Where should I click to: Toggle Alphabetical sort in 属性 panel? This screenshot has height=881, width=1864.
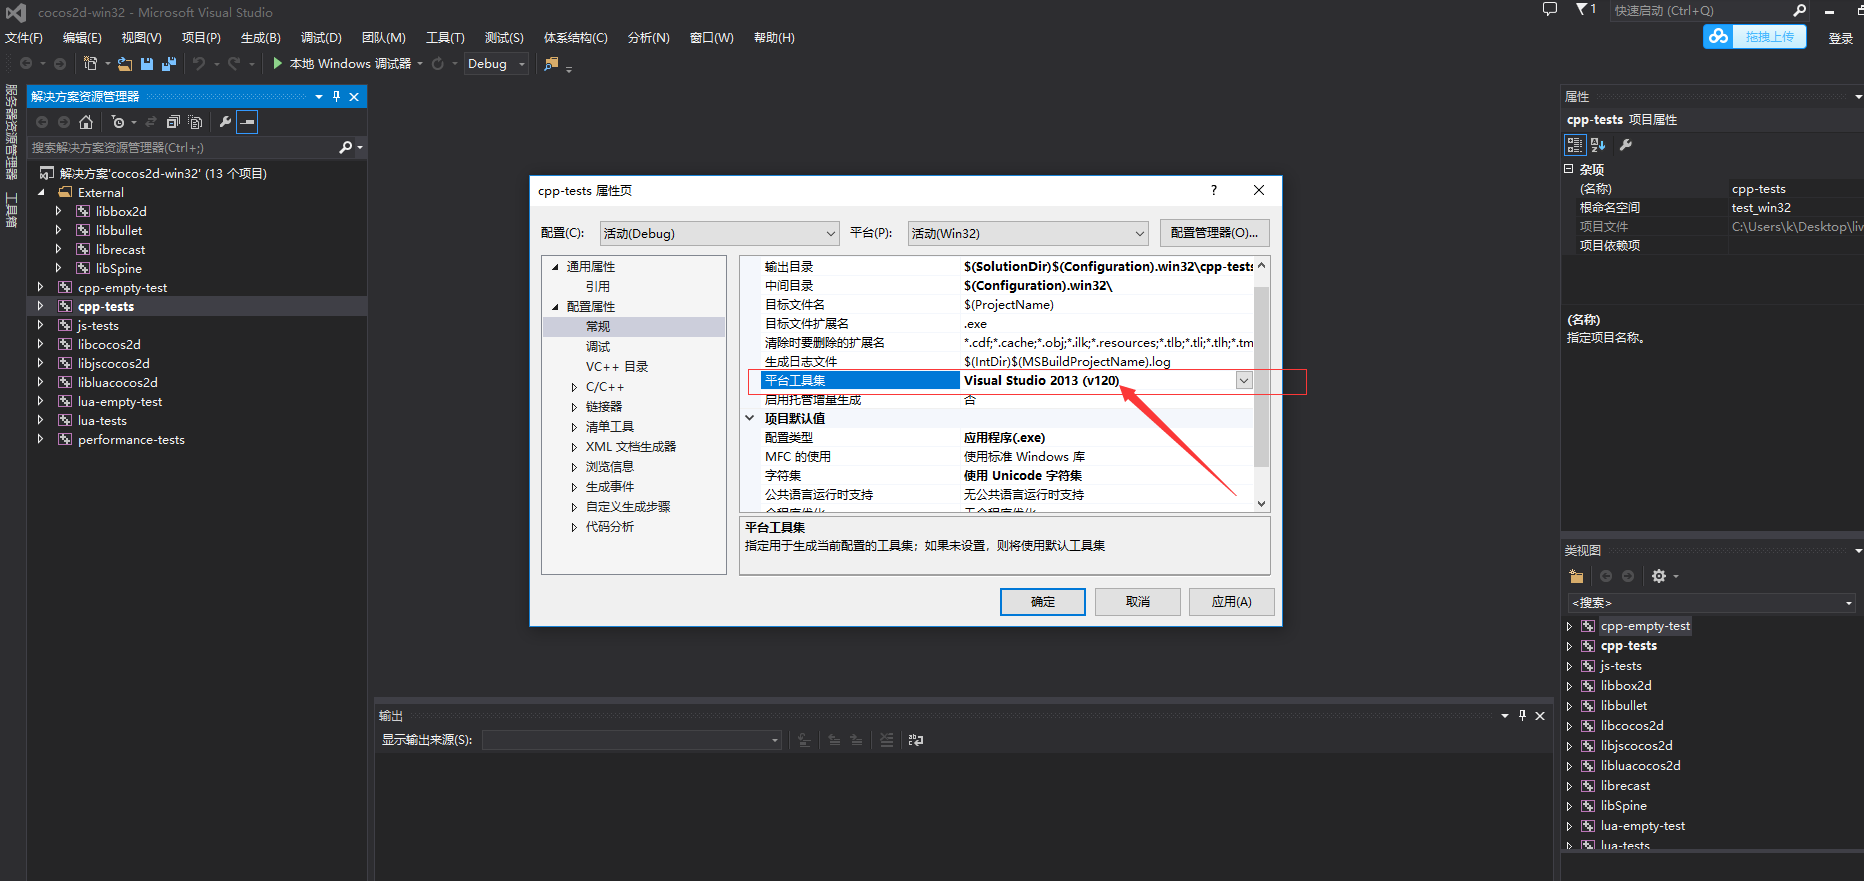tap(1598, 145)
